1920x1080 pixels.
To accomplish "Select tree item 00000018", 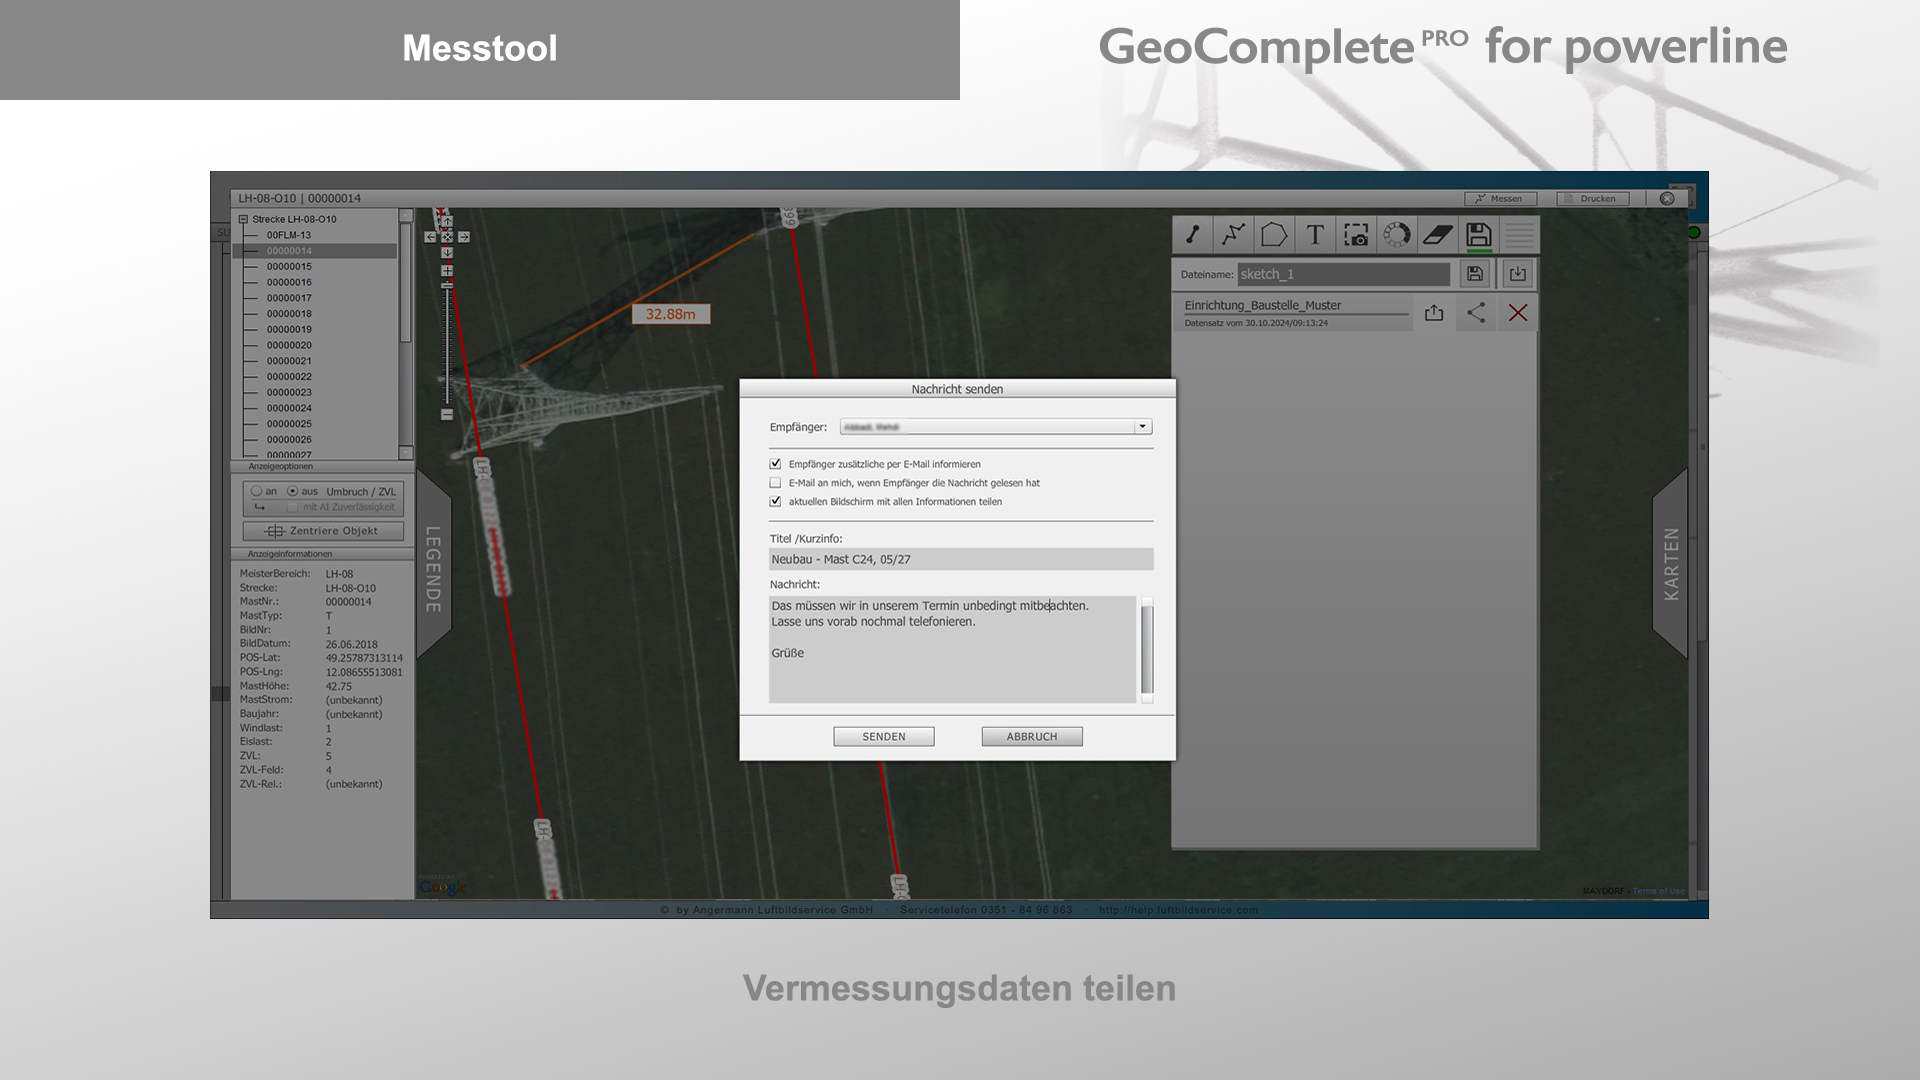I will click(289, 314).
